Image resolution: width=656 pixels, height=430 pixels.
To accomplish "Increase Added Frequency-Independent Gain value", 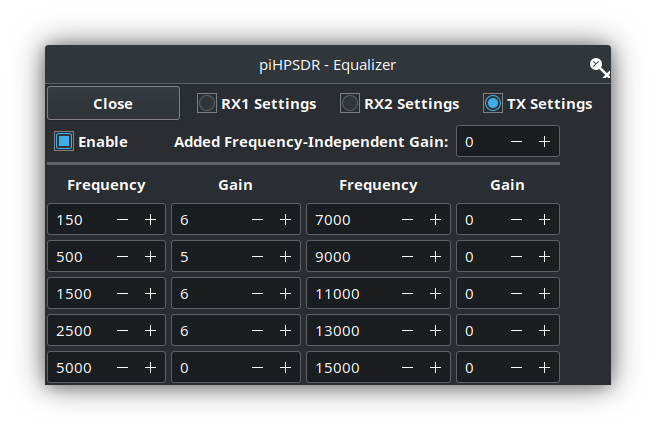I will click(544, 141).
